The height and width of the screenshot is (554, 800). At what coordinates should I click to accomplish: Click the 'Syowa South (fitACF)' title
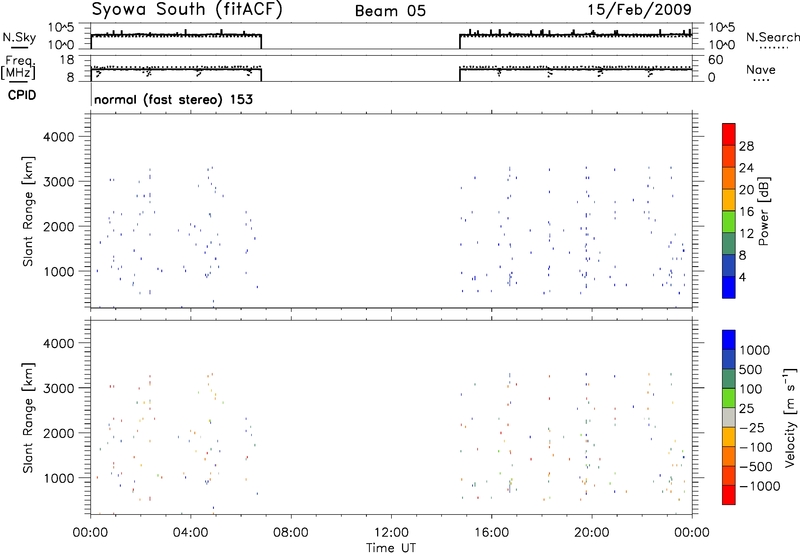point(187,10)
